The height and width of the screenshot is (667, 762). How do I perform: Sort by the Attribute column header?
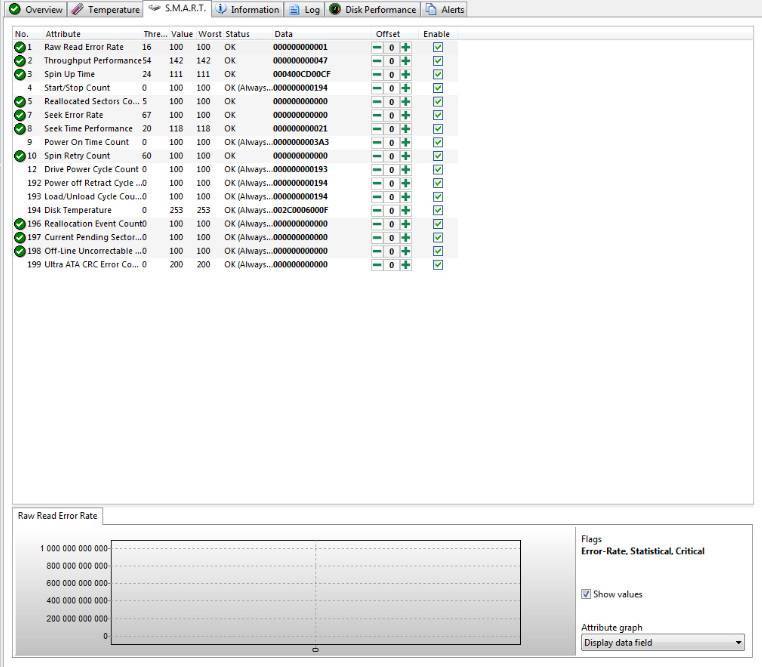(x=63, y=34)
